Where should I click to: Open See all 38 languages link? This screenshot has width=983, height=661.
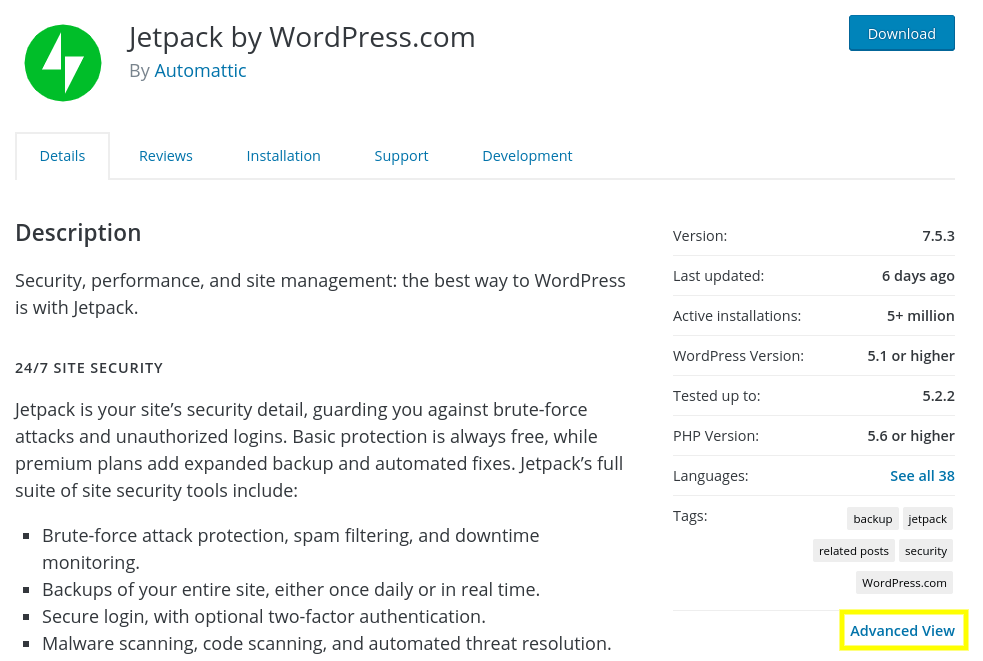pyautogui.click(x=922, y=476)
